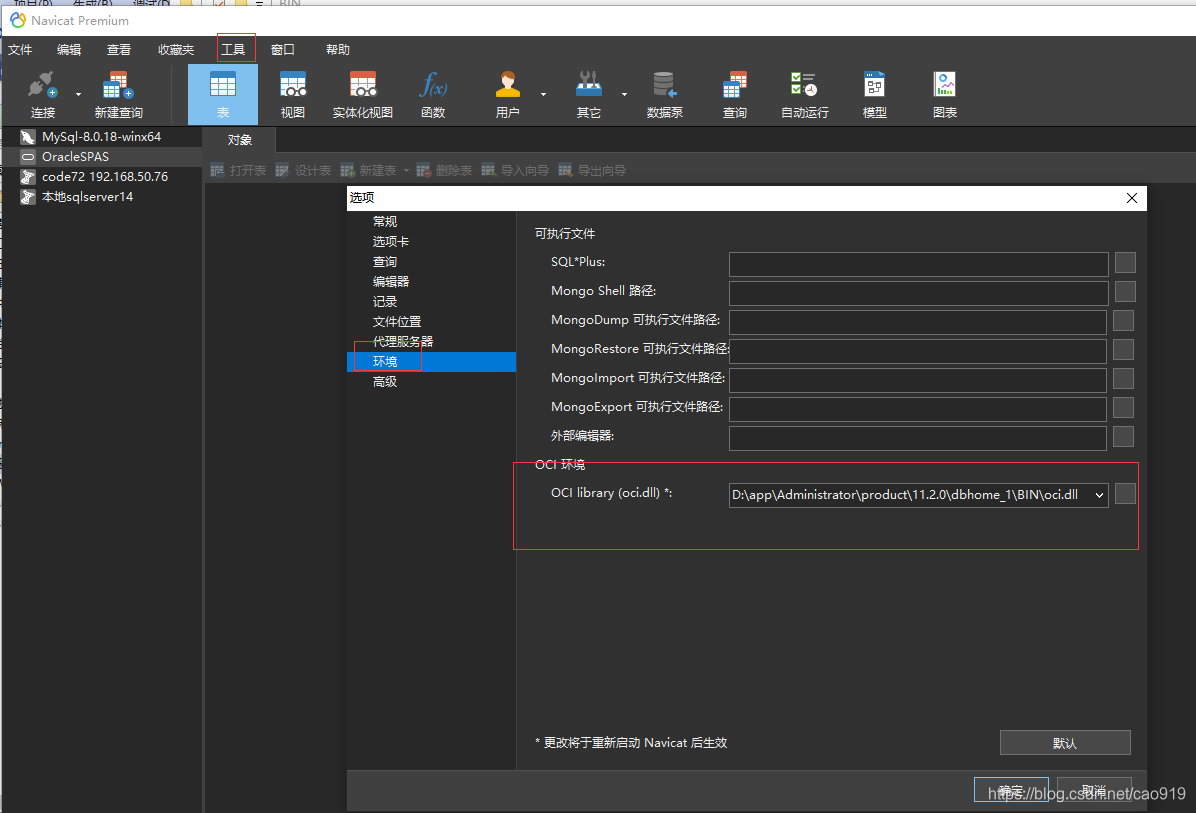This screenshot has width=1196, height=813.
Task: Open the Edit (编辑) menu
Action: pos(69,50)
